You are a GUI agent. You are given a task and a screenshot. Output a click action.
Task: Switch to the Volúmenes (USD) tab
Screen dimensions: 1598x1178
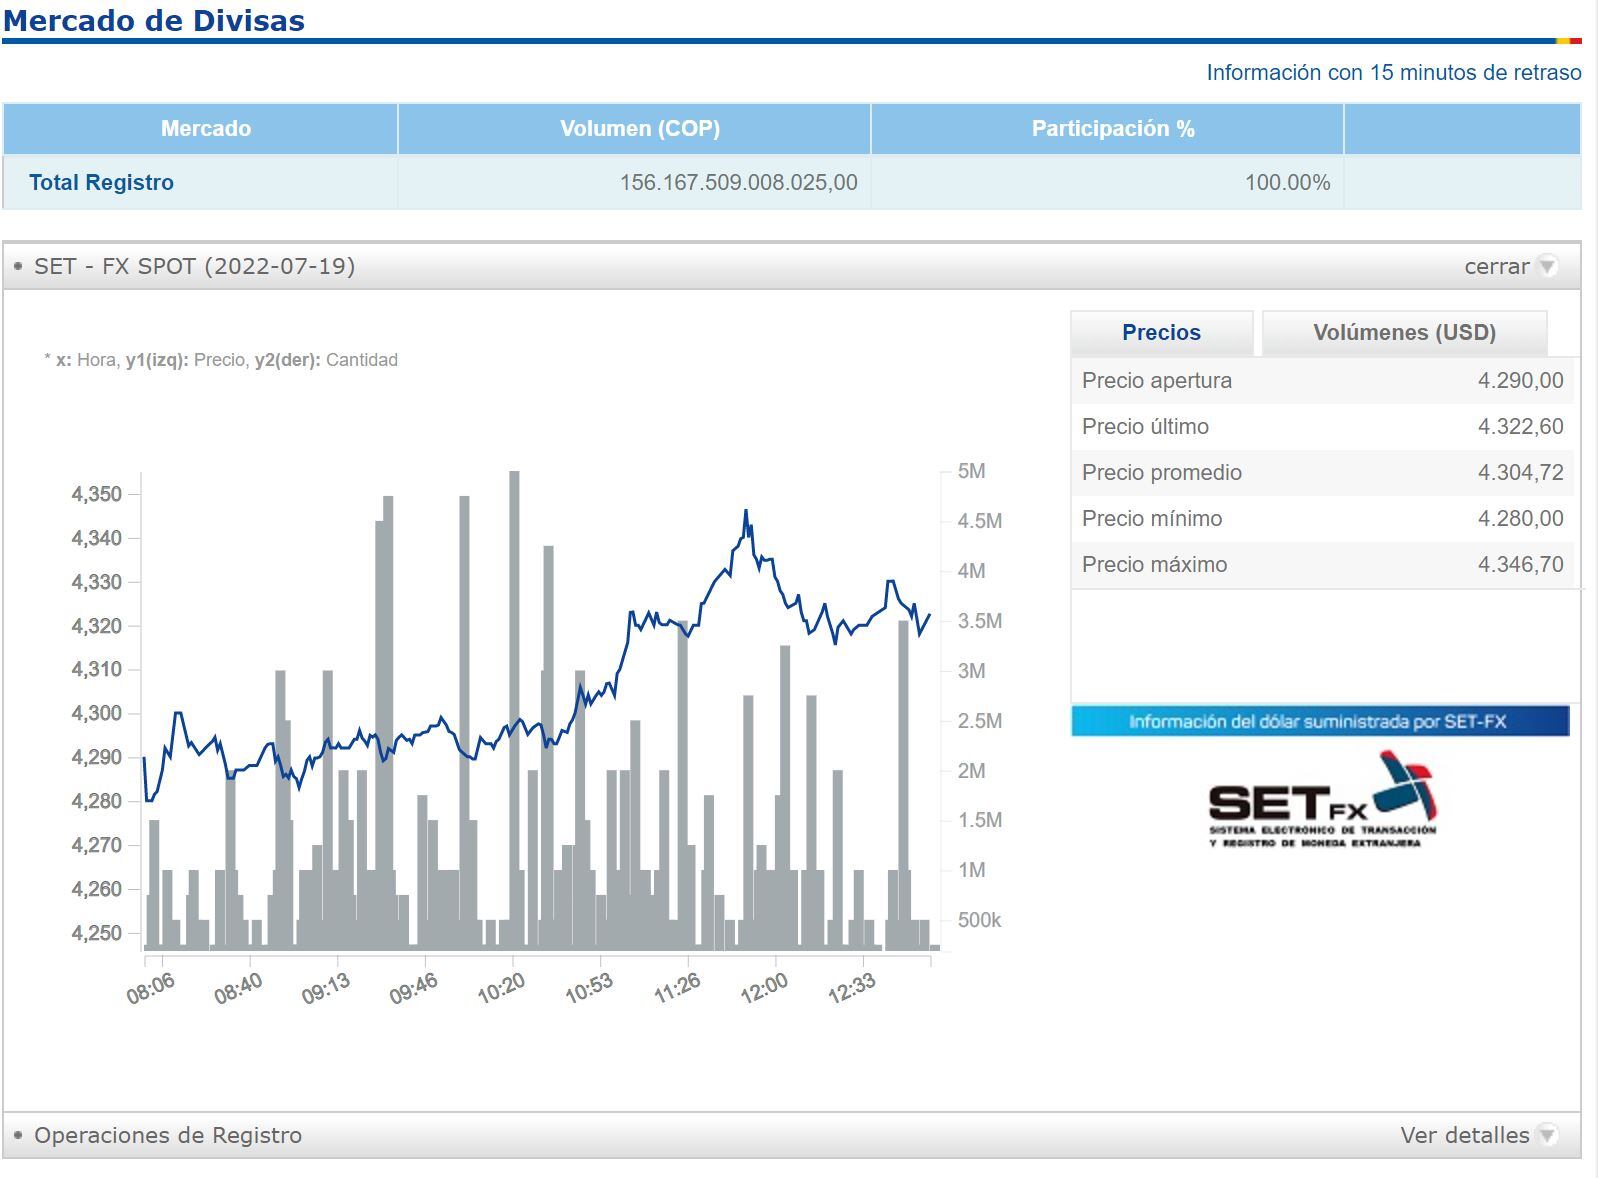(1403, 333)
